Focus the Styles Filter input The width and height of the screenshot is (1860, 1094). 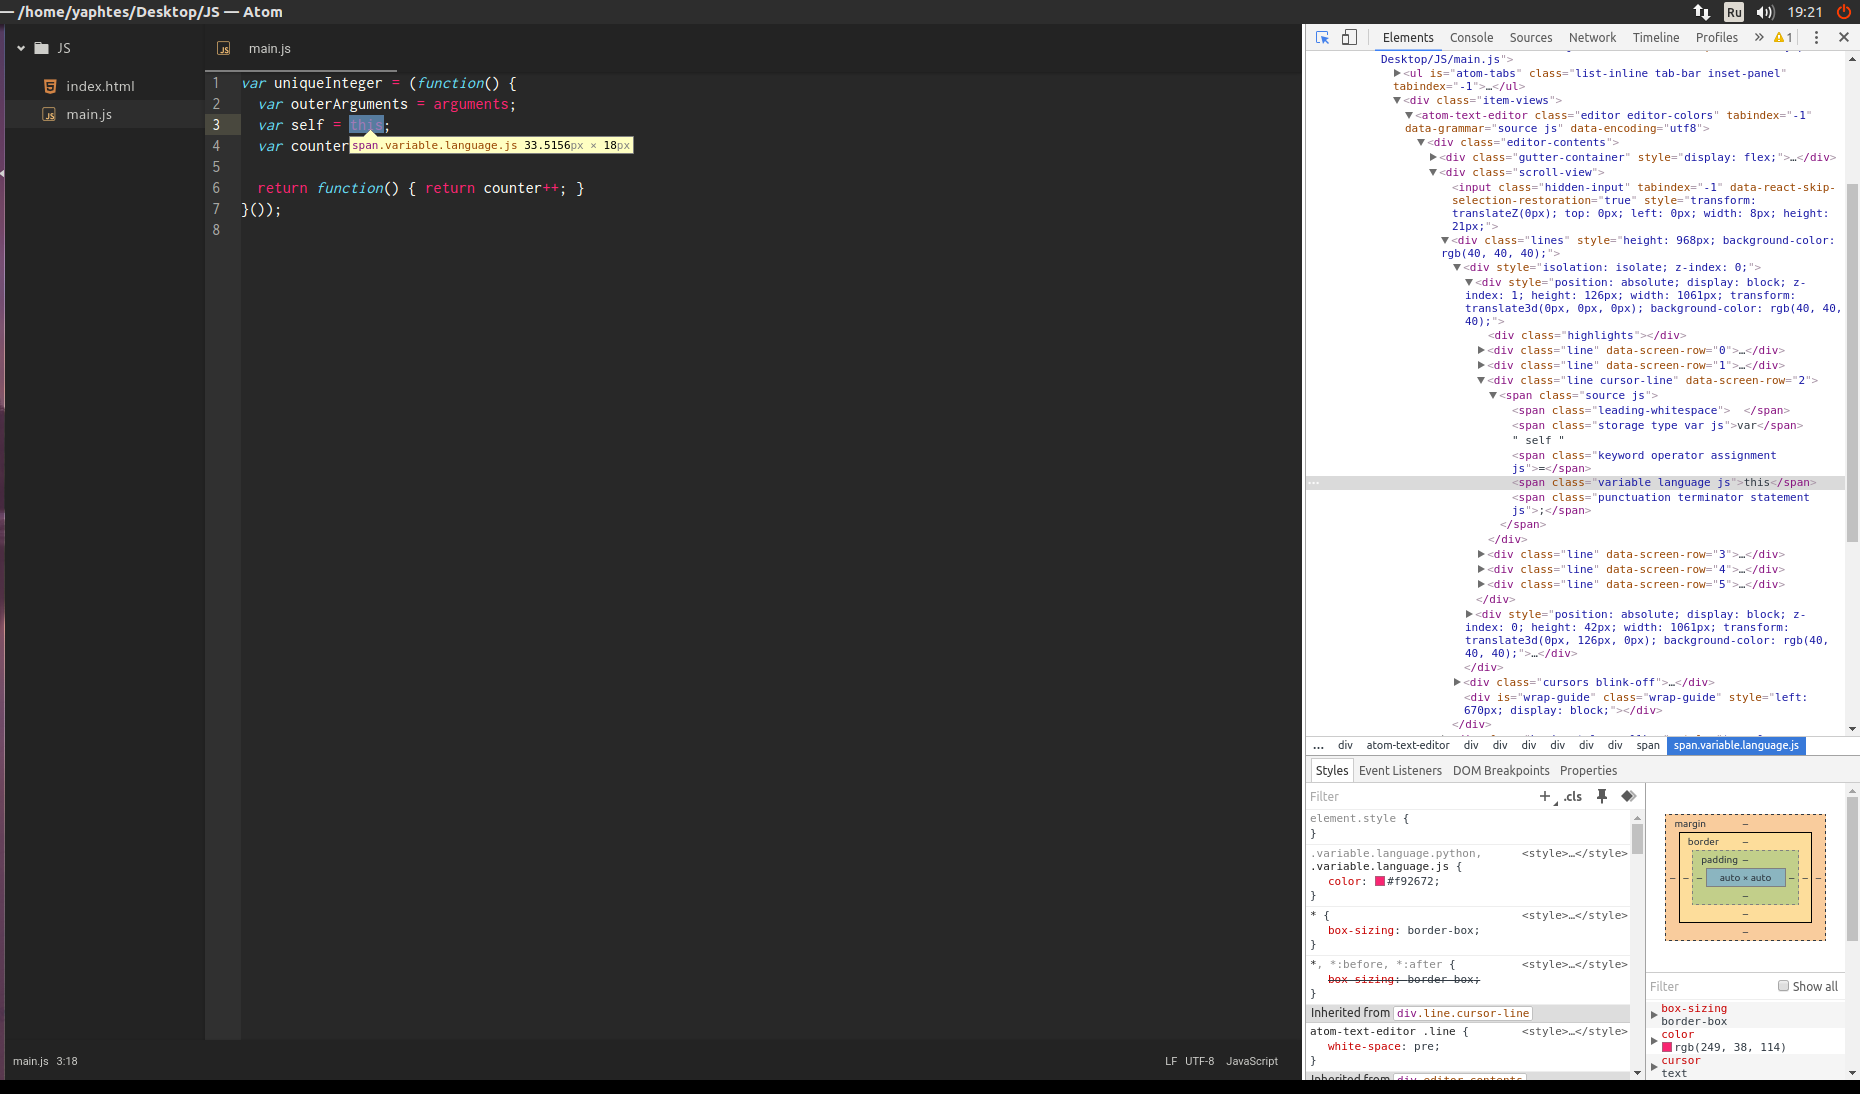click(x=1420, y=796)
